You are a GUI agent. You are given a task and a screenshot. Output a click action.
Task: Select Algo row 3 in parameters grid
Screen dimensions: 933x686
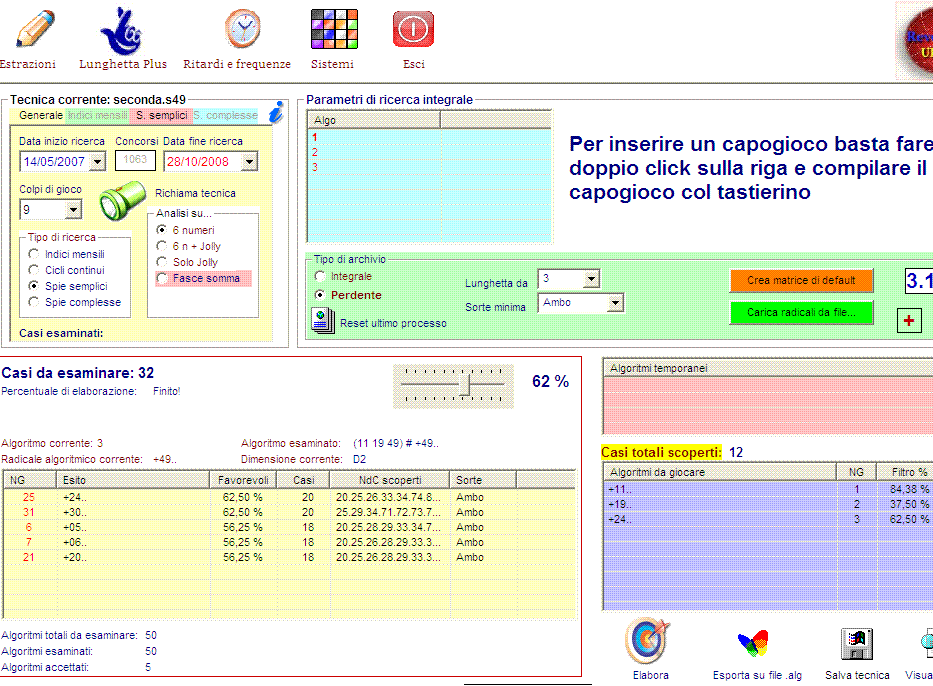coord(429,167)
